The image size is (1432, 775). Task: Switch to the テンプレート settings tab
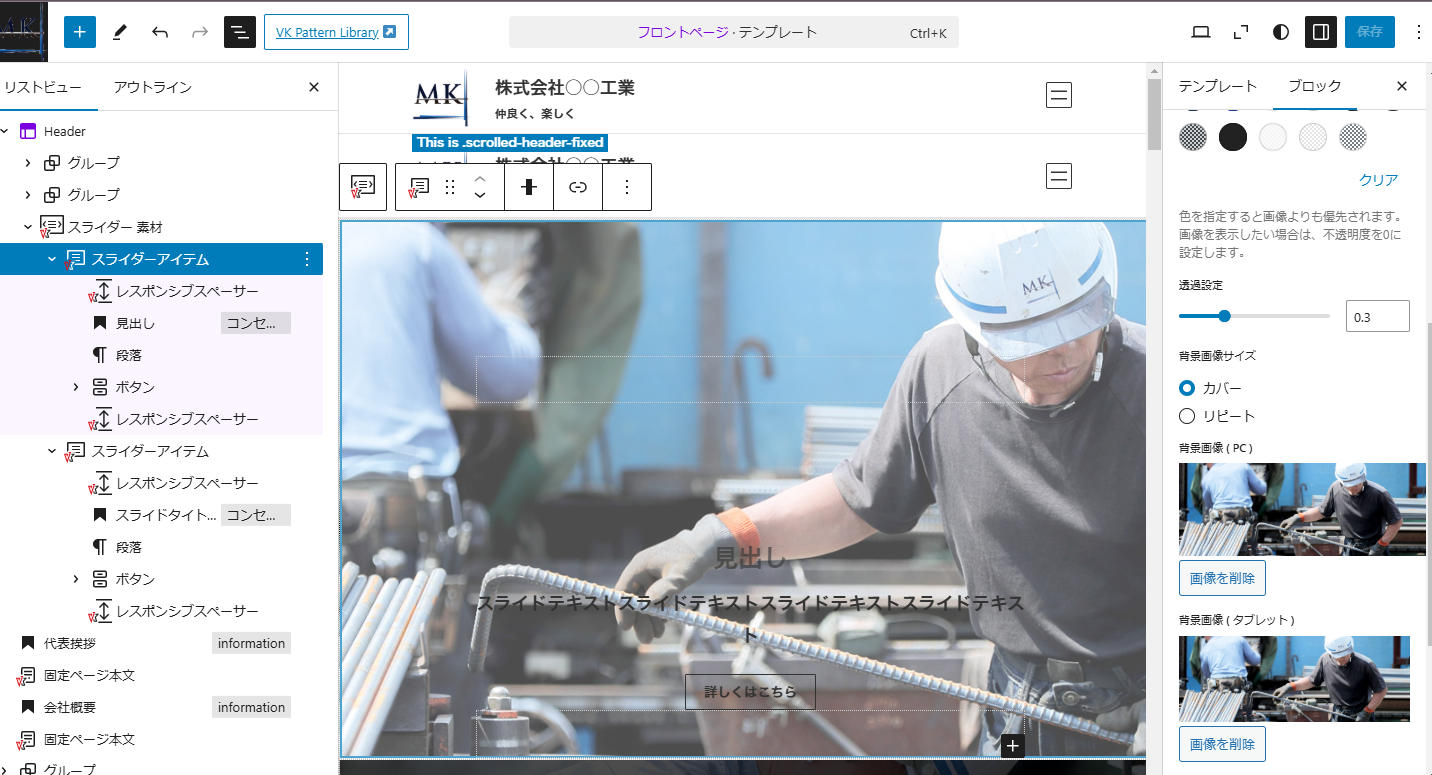1217,86
